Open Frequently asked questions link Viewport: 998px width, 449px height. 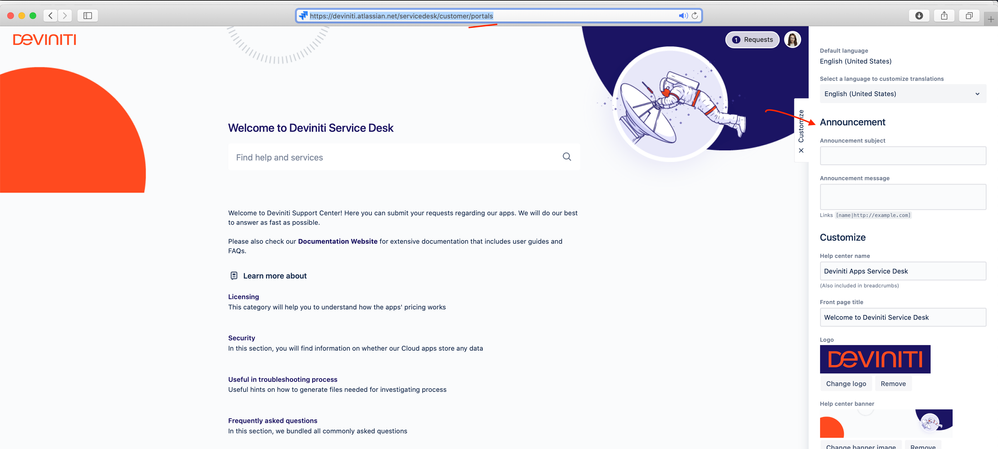click(x=272, y=420)
